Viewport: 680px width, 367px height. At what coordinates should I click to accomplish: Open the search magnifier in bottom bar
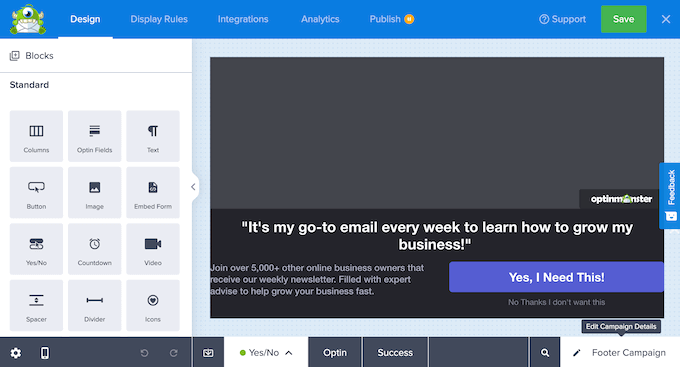[x=545, y=353]
